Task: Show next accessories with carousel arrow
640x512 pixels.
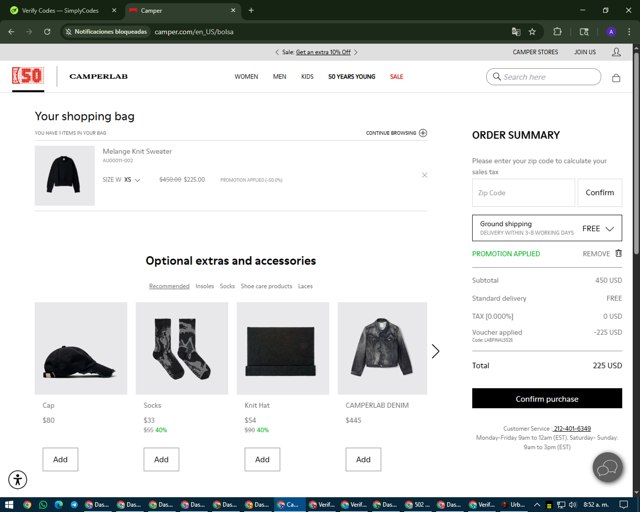Action: click(x=436, y=351)
